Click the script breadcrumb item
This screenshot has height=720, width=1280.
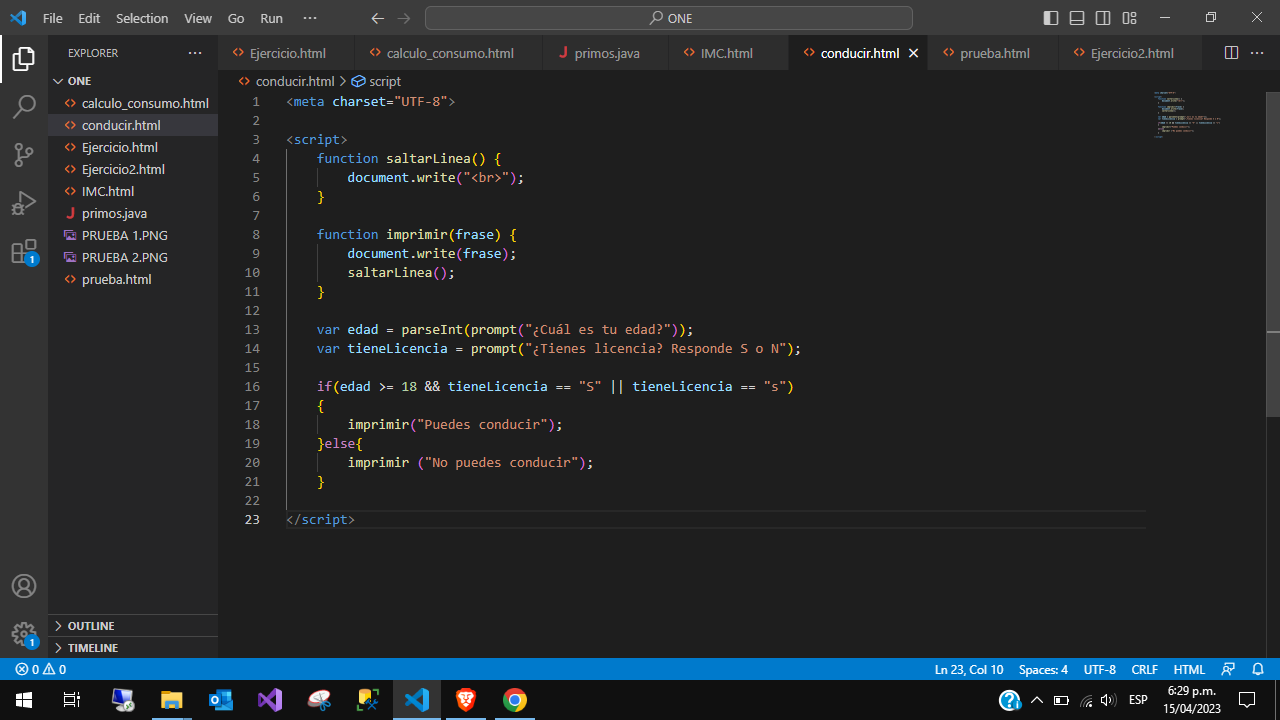pos(376,81)
